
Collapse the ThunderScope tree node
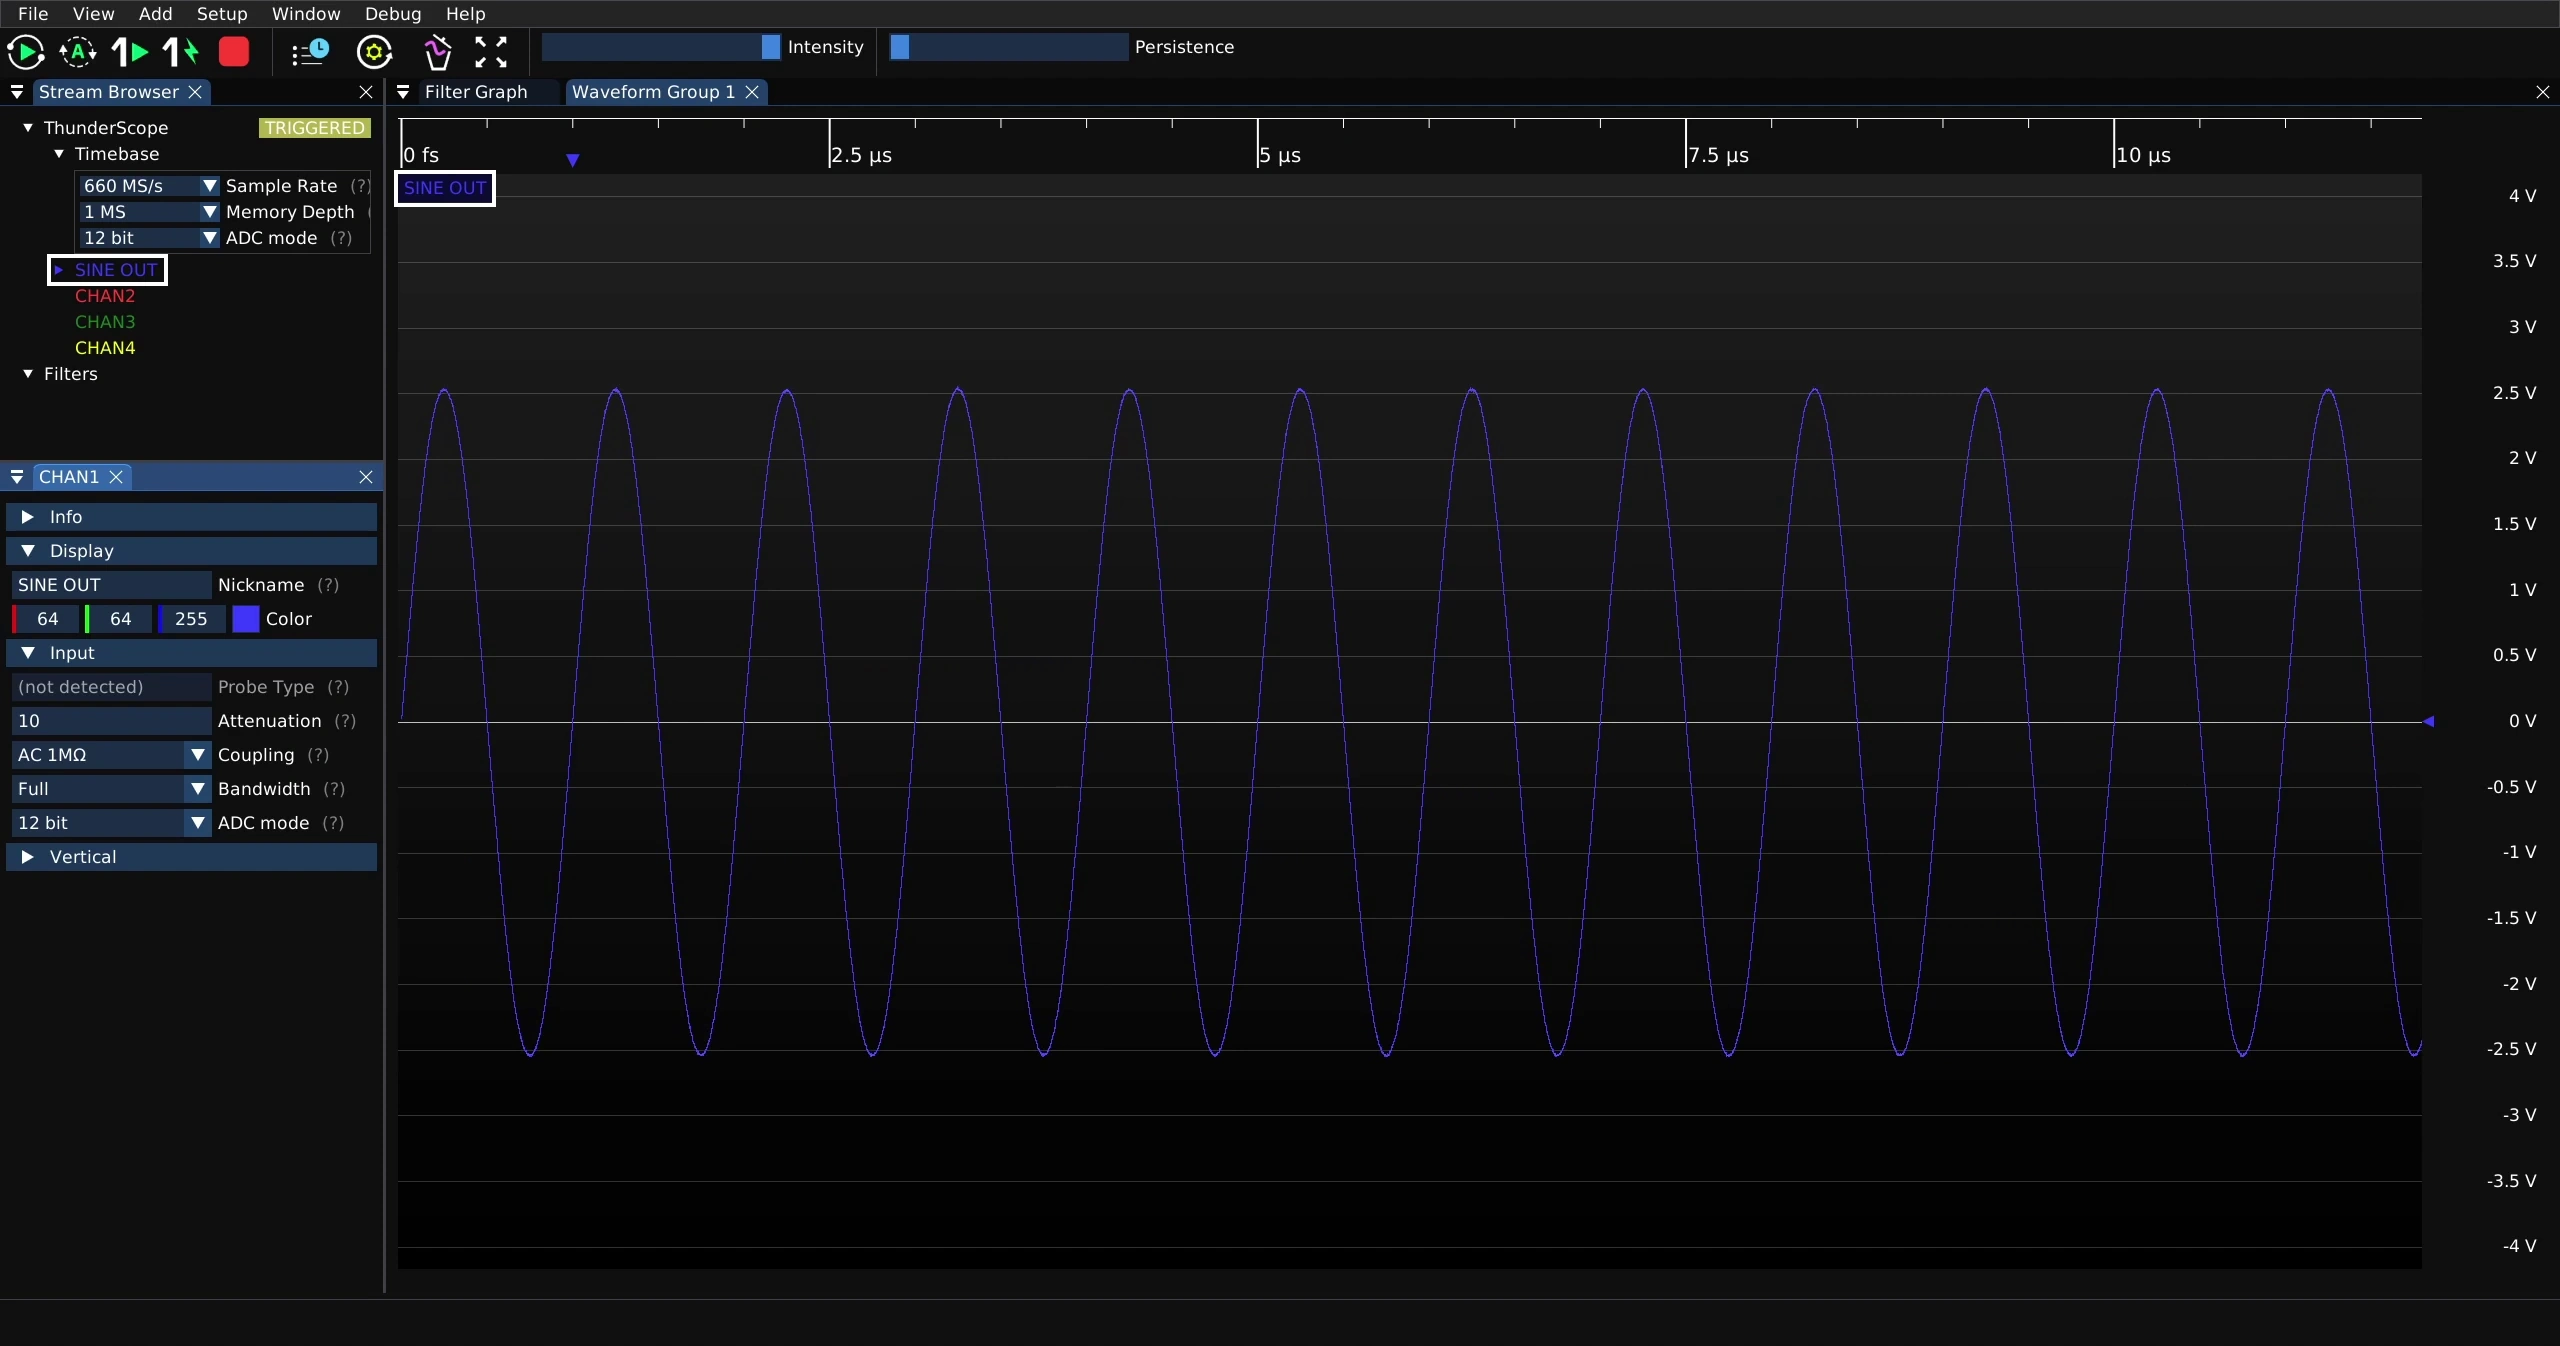(x=28, y=128)
